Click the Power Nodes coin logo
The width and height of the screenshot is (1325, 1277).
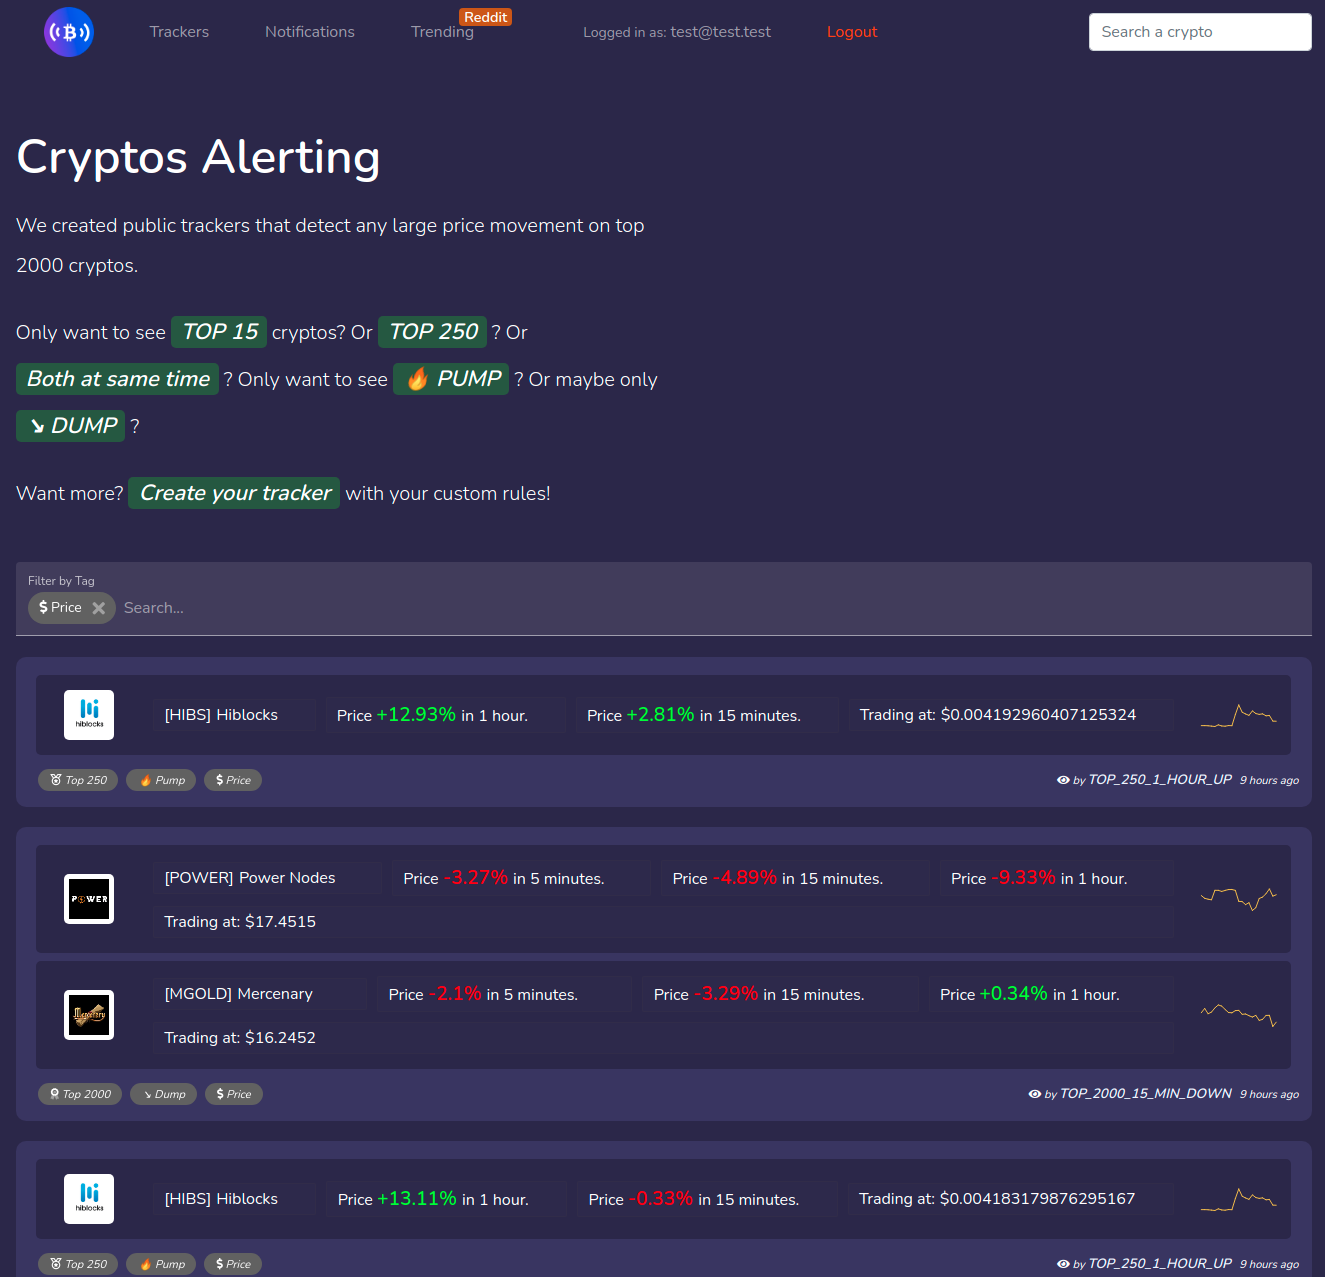(x=88, y=898)
